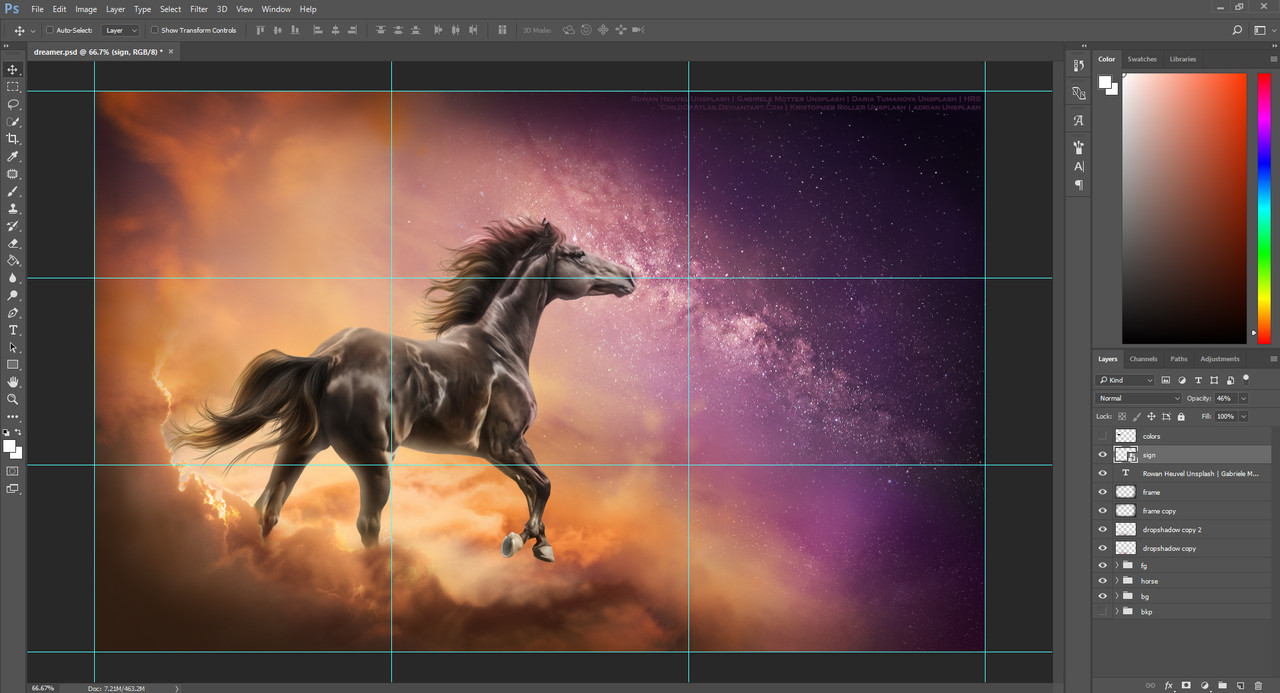Select the Blur tool
This screenshot has width=1280, height=693.
pos(13,278)
